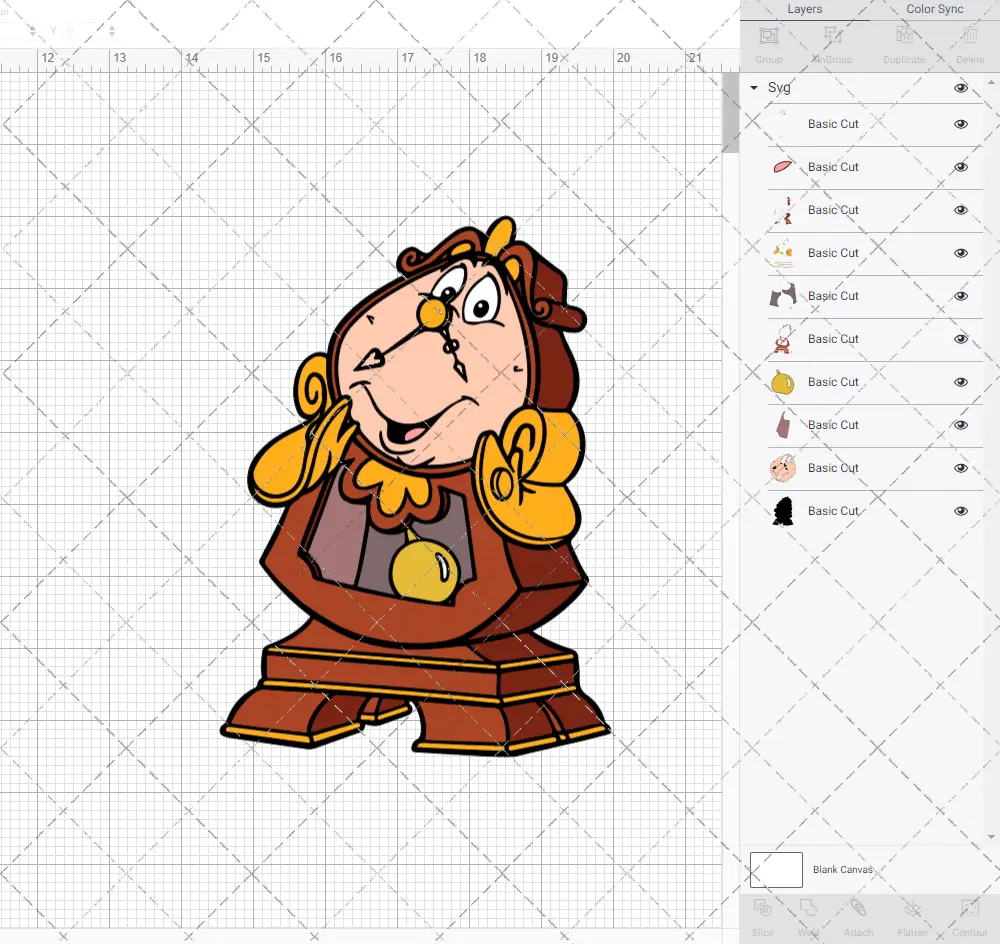1000x944 pixels.
Task: Select the Contour tool
Action: 969,908
